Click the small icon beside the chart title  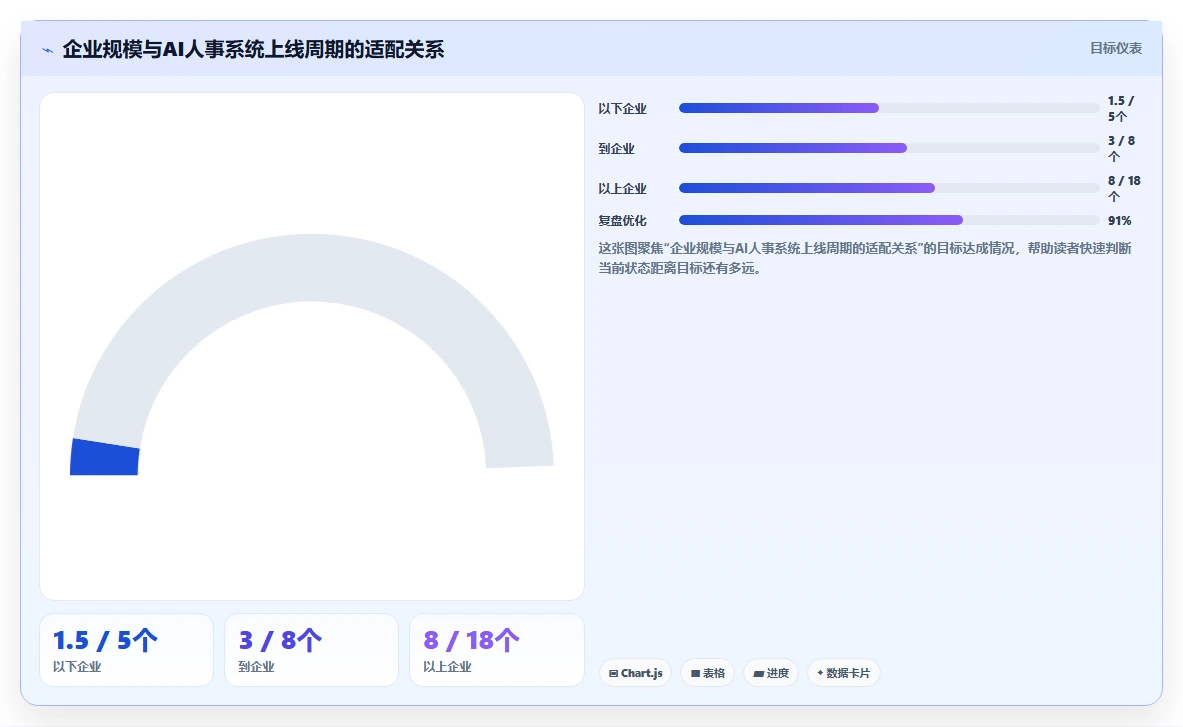(48, 50)
